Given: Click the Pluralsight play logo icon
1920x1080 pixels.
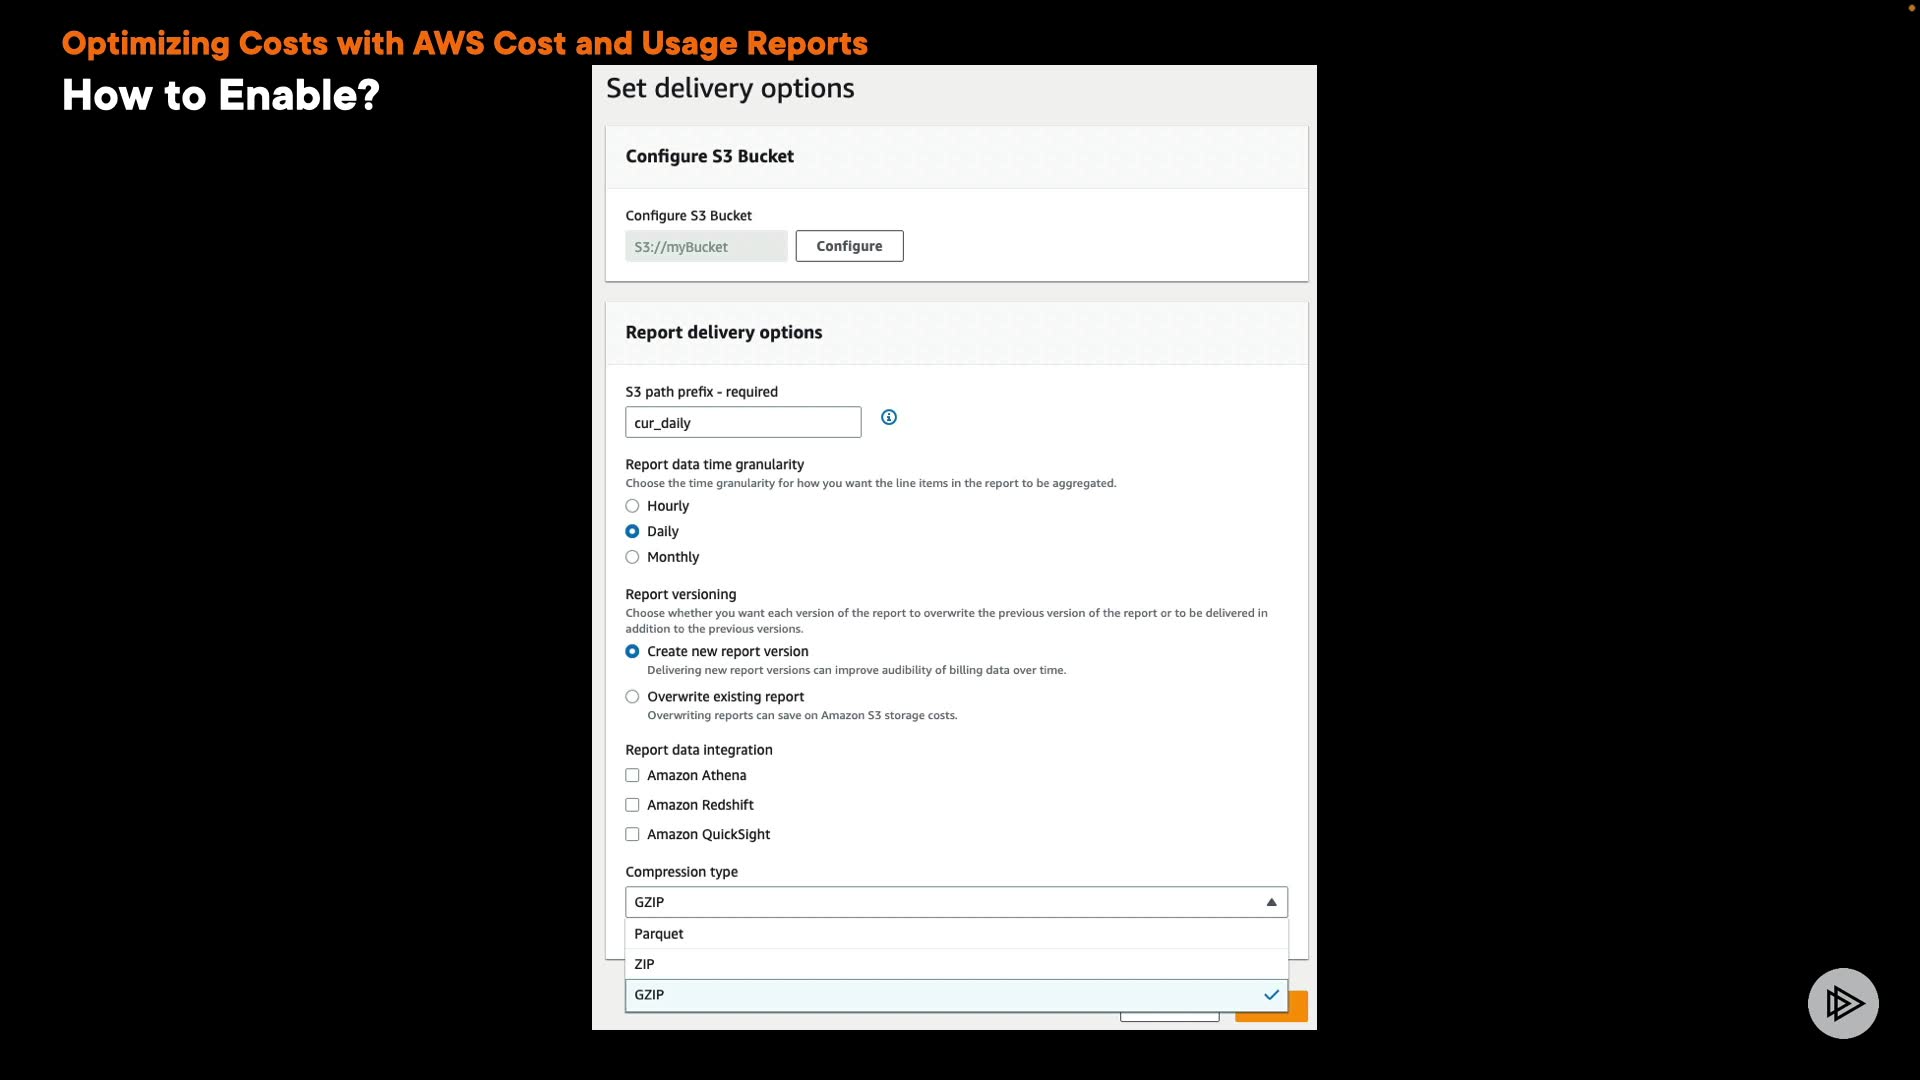Looking at the screenshot, I should [x=1842, y=1003].
